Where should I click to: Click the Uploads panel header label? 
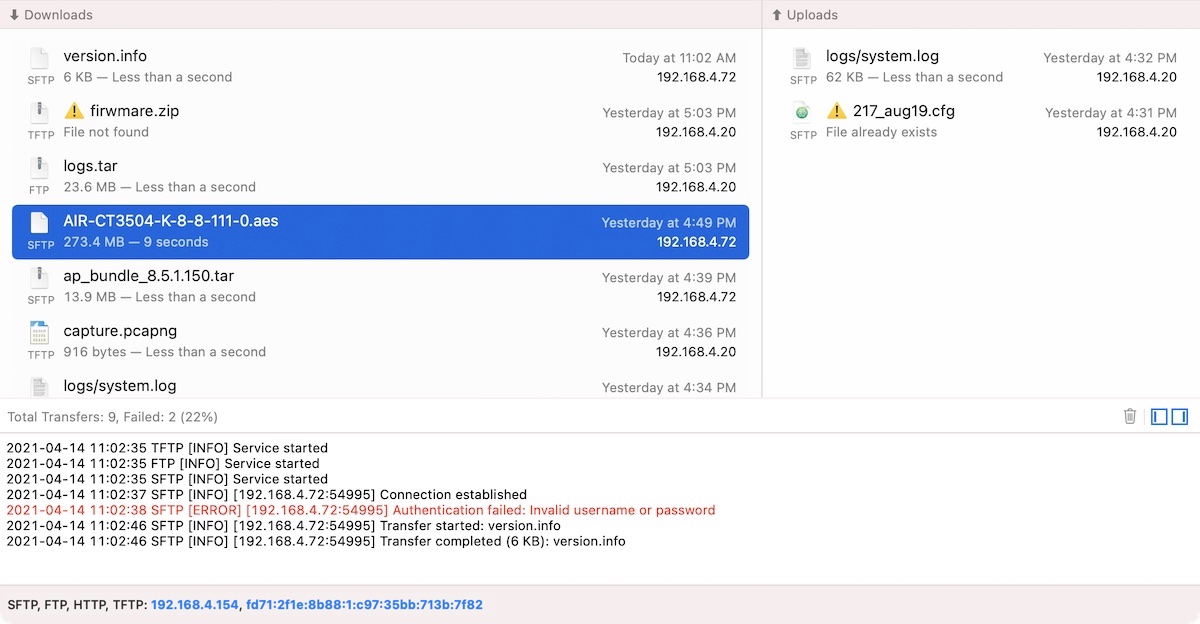812,15
